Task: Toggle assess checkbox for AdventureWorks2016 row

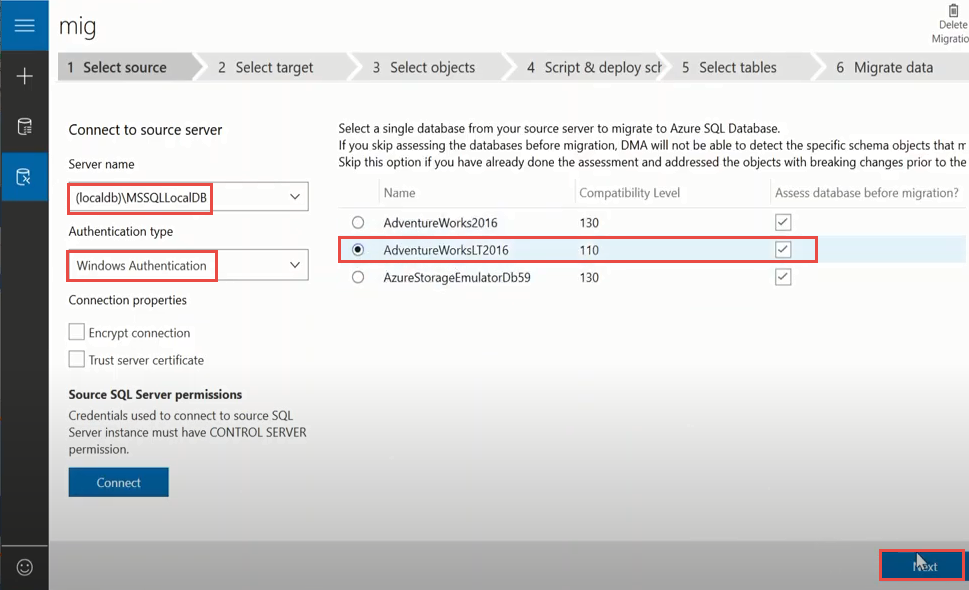Action: click(783, 222)
